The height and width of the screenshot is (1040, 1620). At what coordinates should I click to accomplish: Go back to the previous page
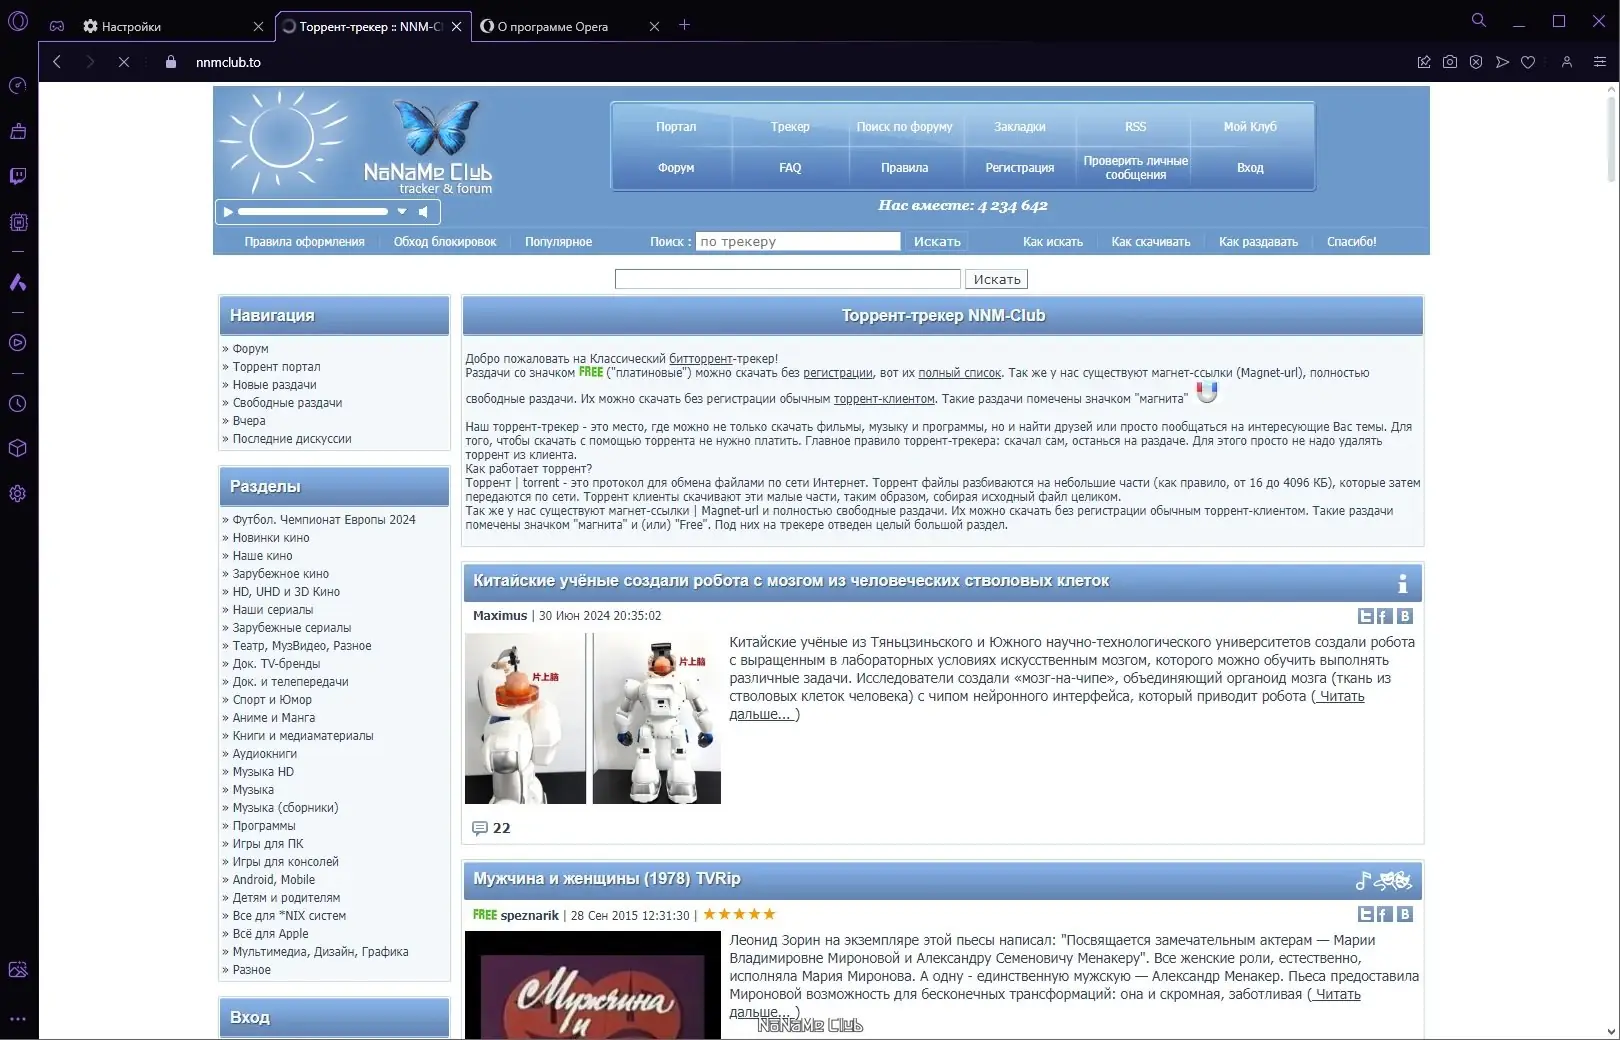57,62
